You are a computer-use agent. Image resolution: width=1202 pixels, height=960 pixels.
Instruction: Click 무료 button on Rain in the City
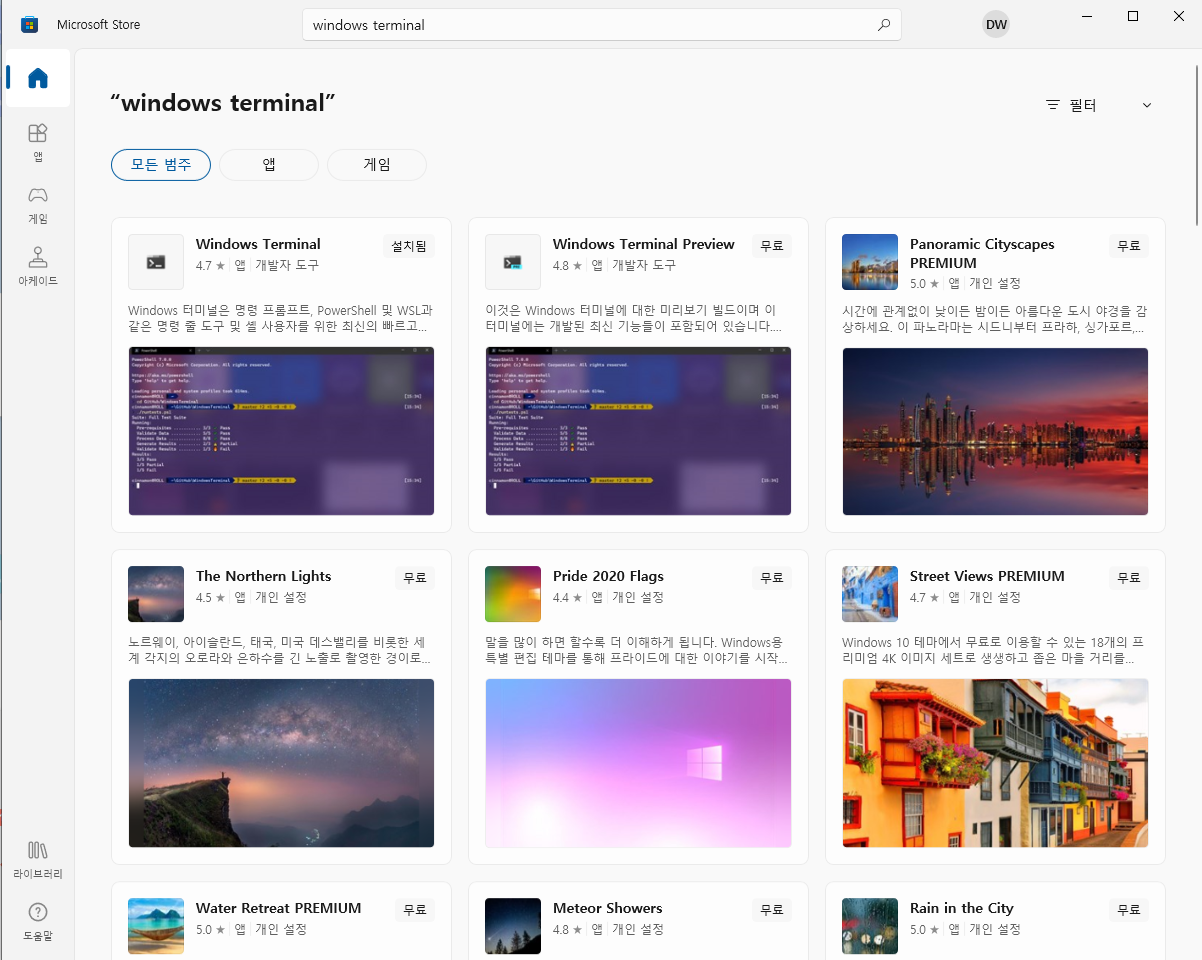click(x=1128, y=910)
